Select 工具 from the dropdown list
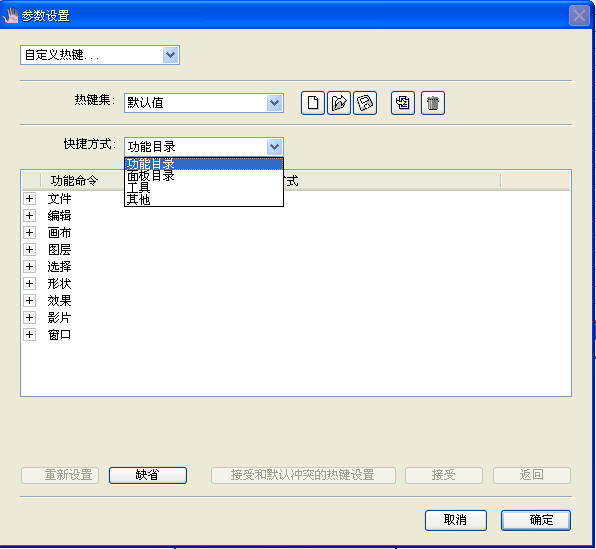Viewport: 596px width, 549px height. coord(138,187)
